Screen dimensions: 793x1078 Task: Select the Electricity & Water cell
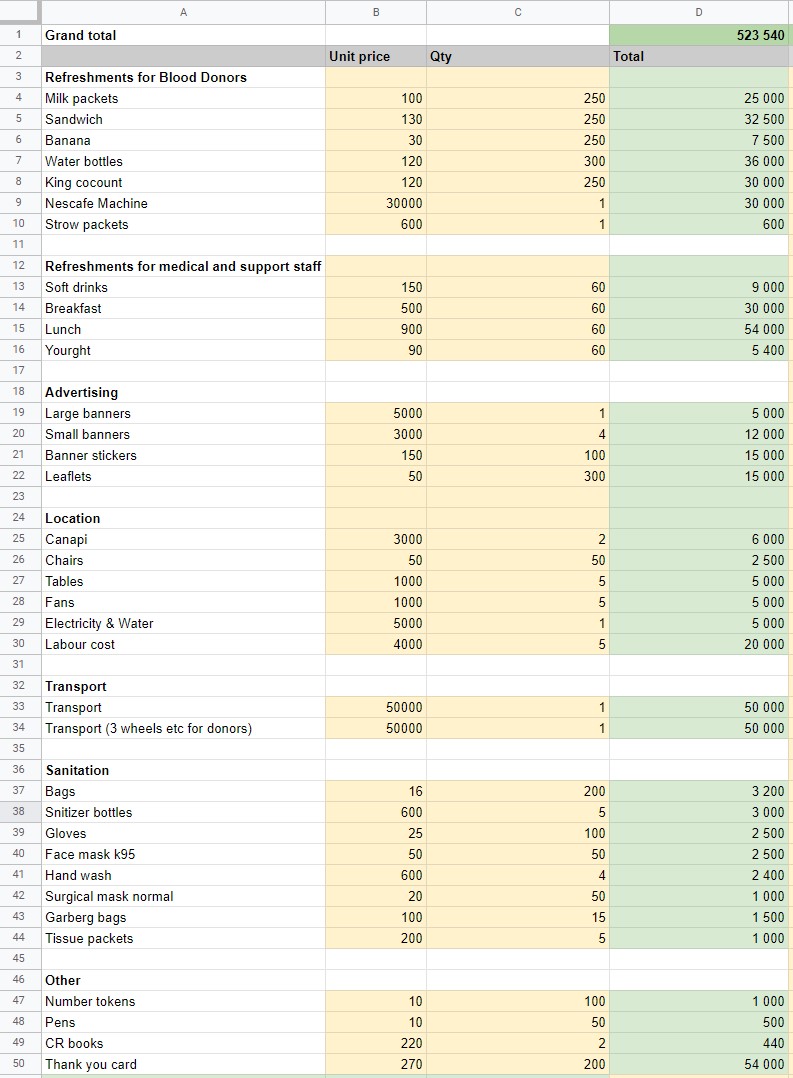pos(183,624)
